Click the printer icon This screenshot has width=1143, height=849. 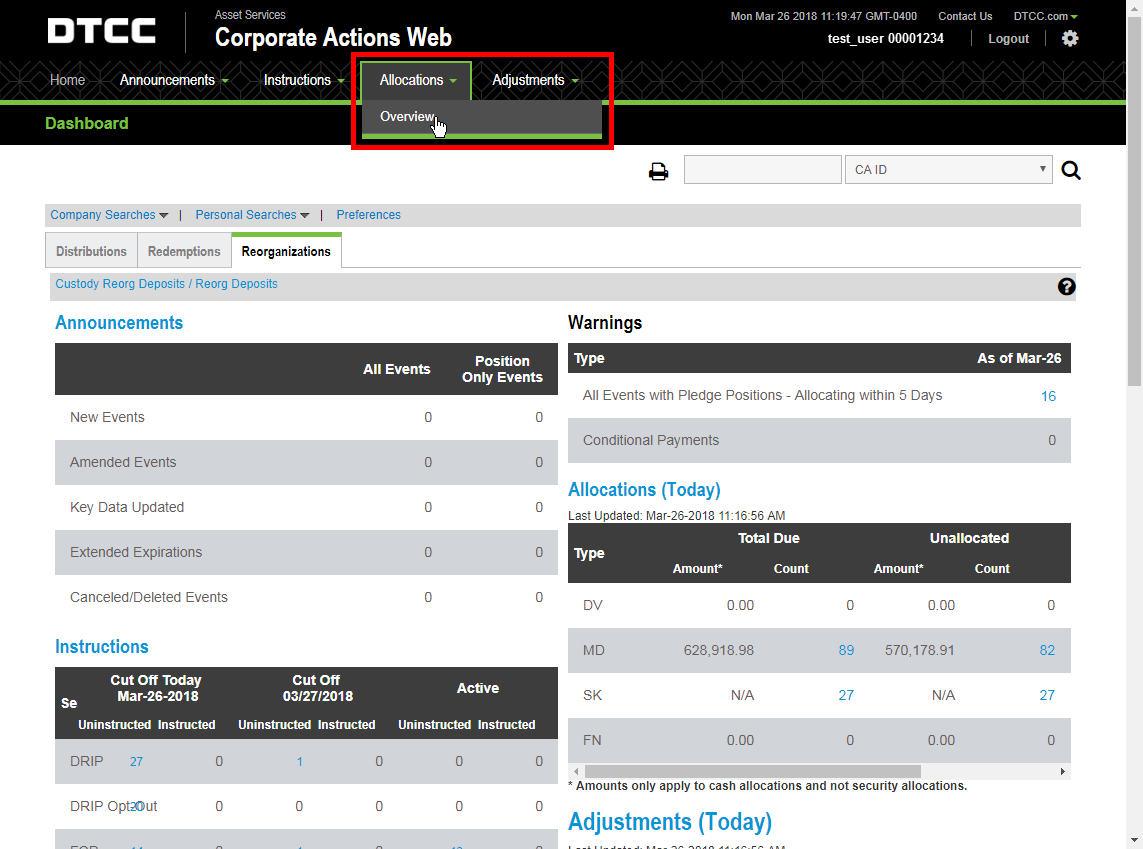(x=658, y=171)
